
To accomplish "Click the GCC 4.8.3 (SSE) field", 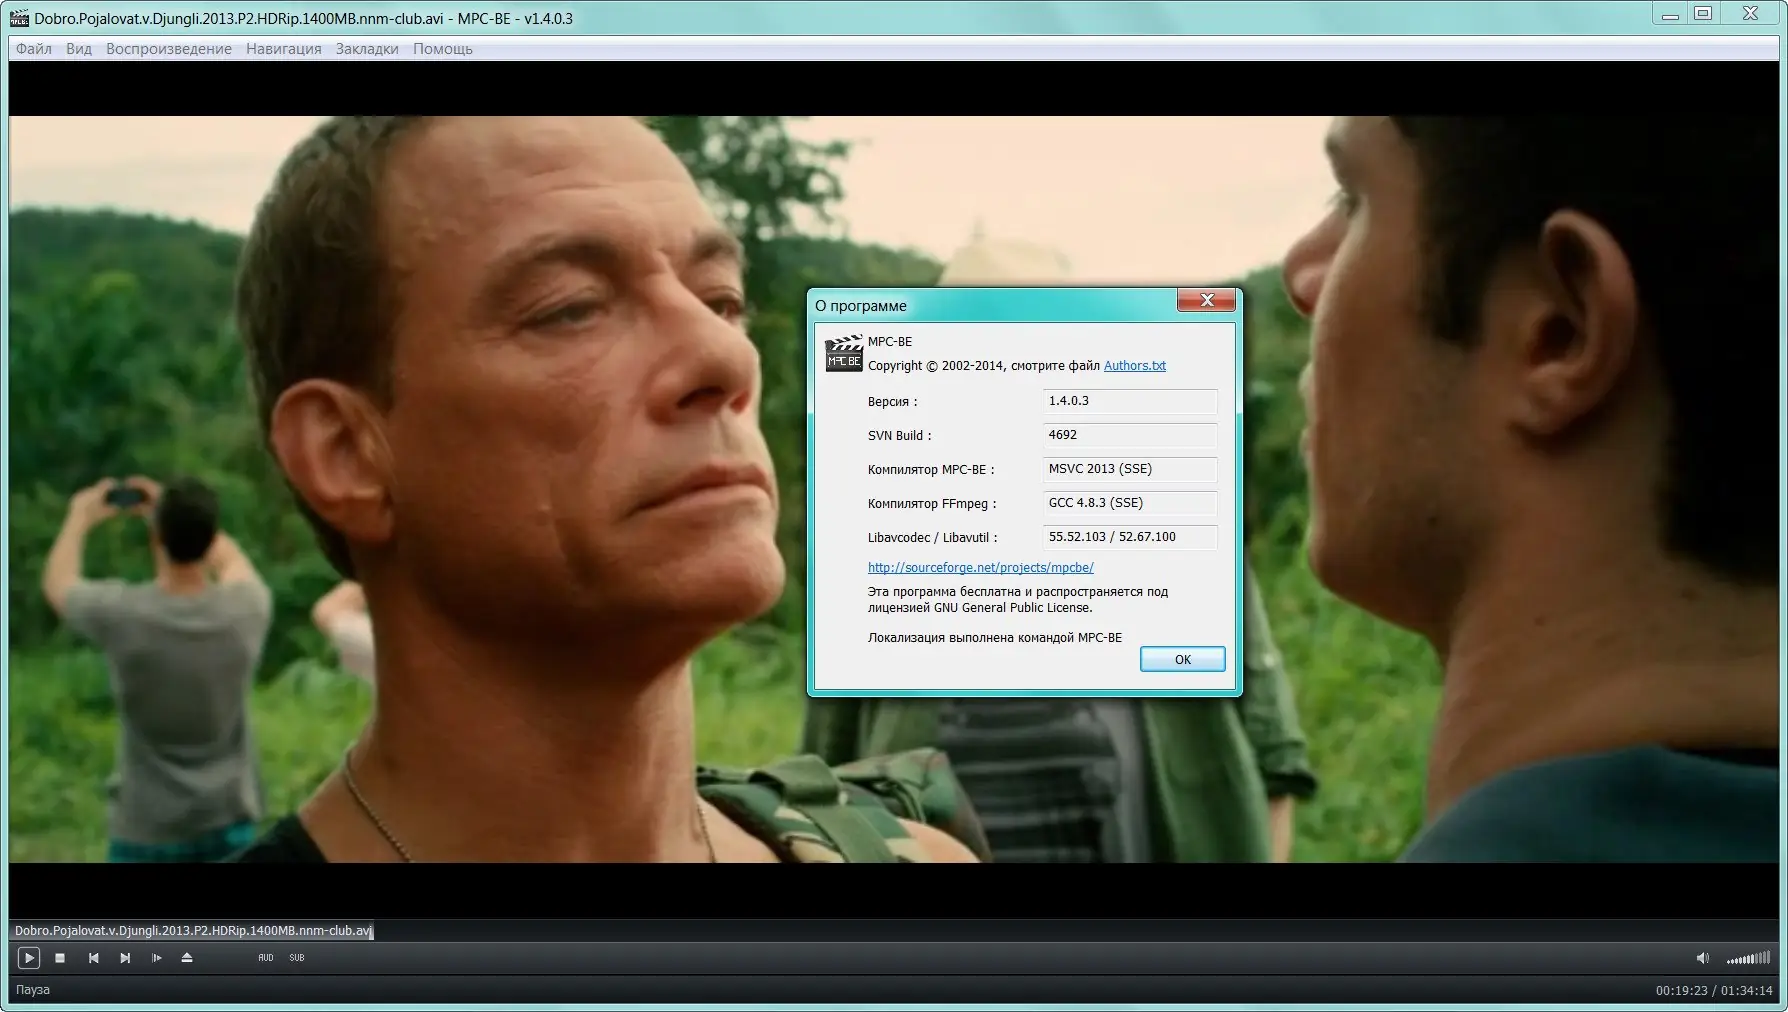I will pyautogui.click(x=1130, y=503).
